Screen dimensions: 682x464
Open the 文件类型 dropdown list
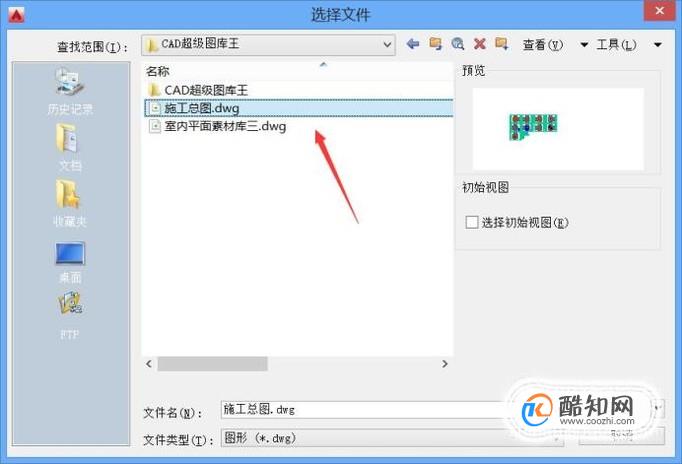click(392, 438)
